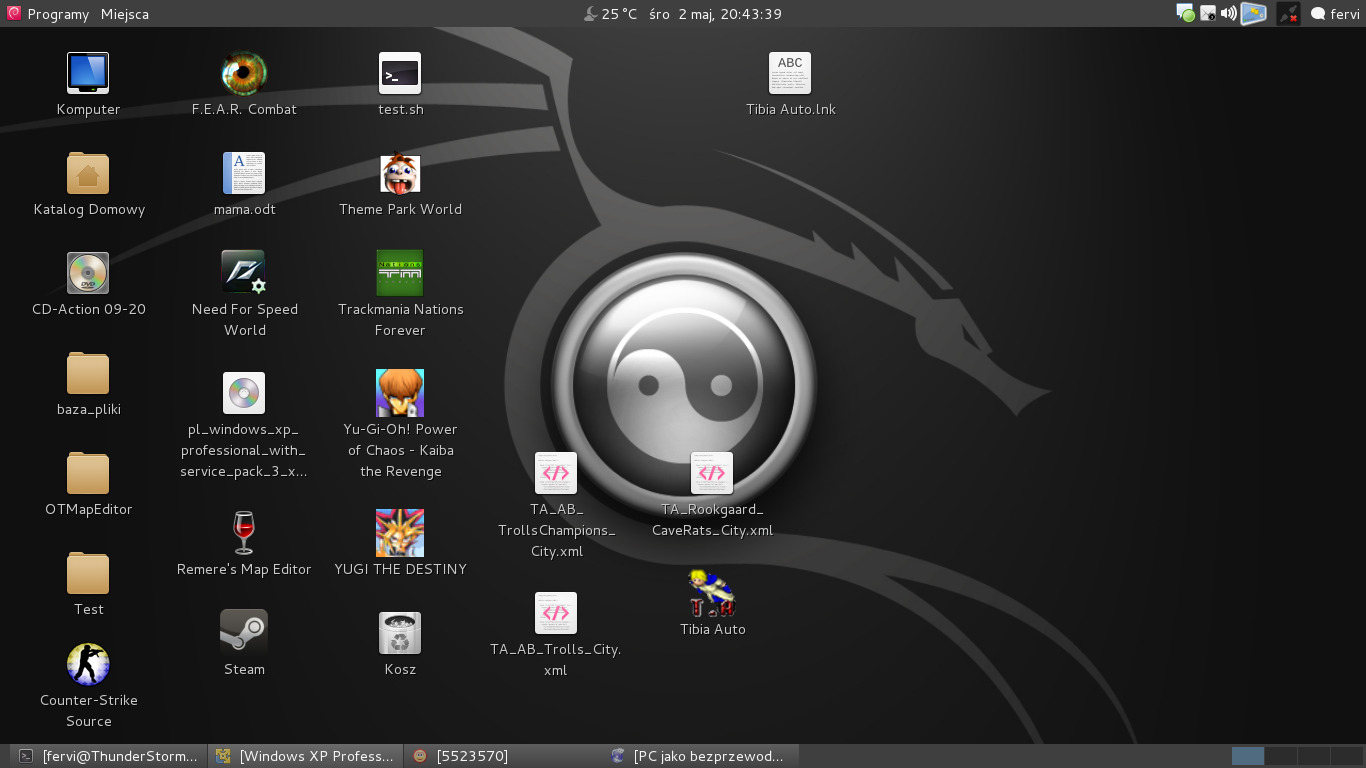Viewport: 1366px width, 768px height.
Task: Select the Tibia Auto character icon
Action: (712, 593)
